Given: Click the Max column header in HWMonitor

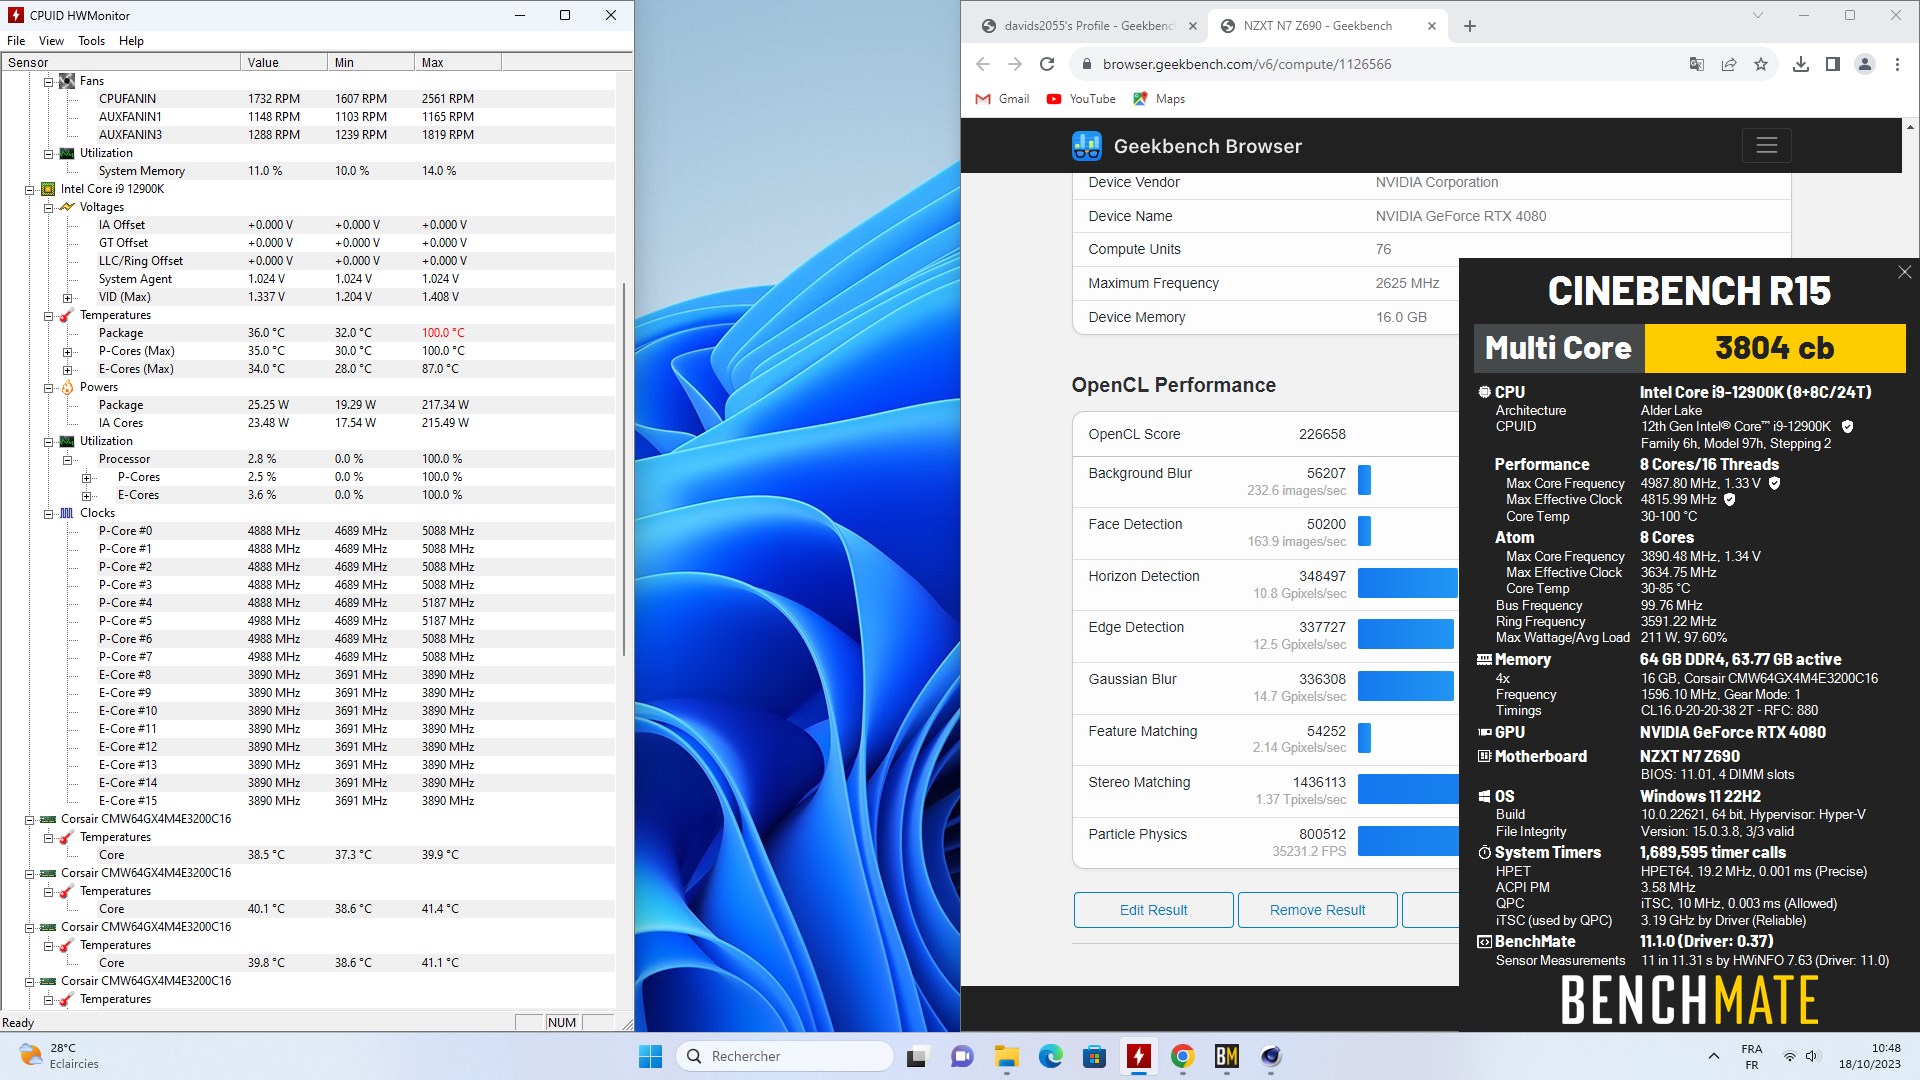Looking at the screenshot, I should [x=457, y=62].
